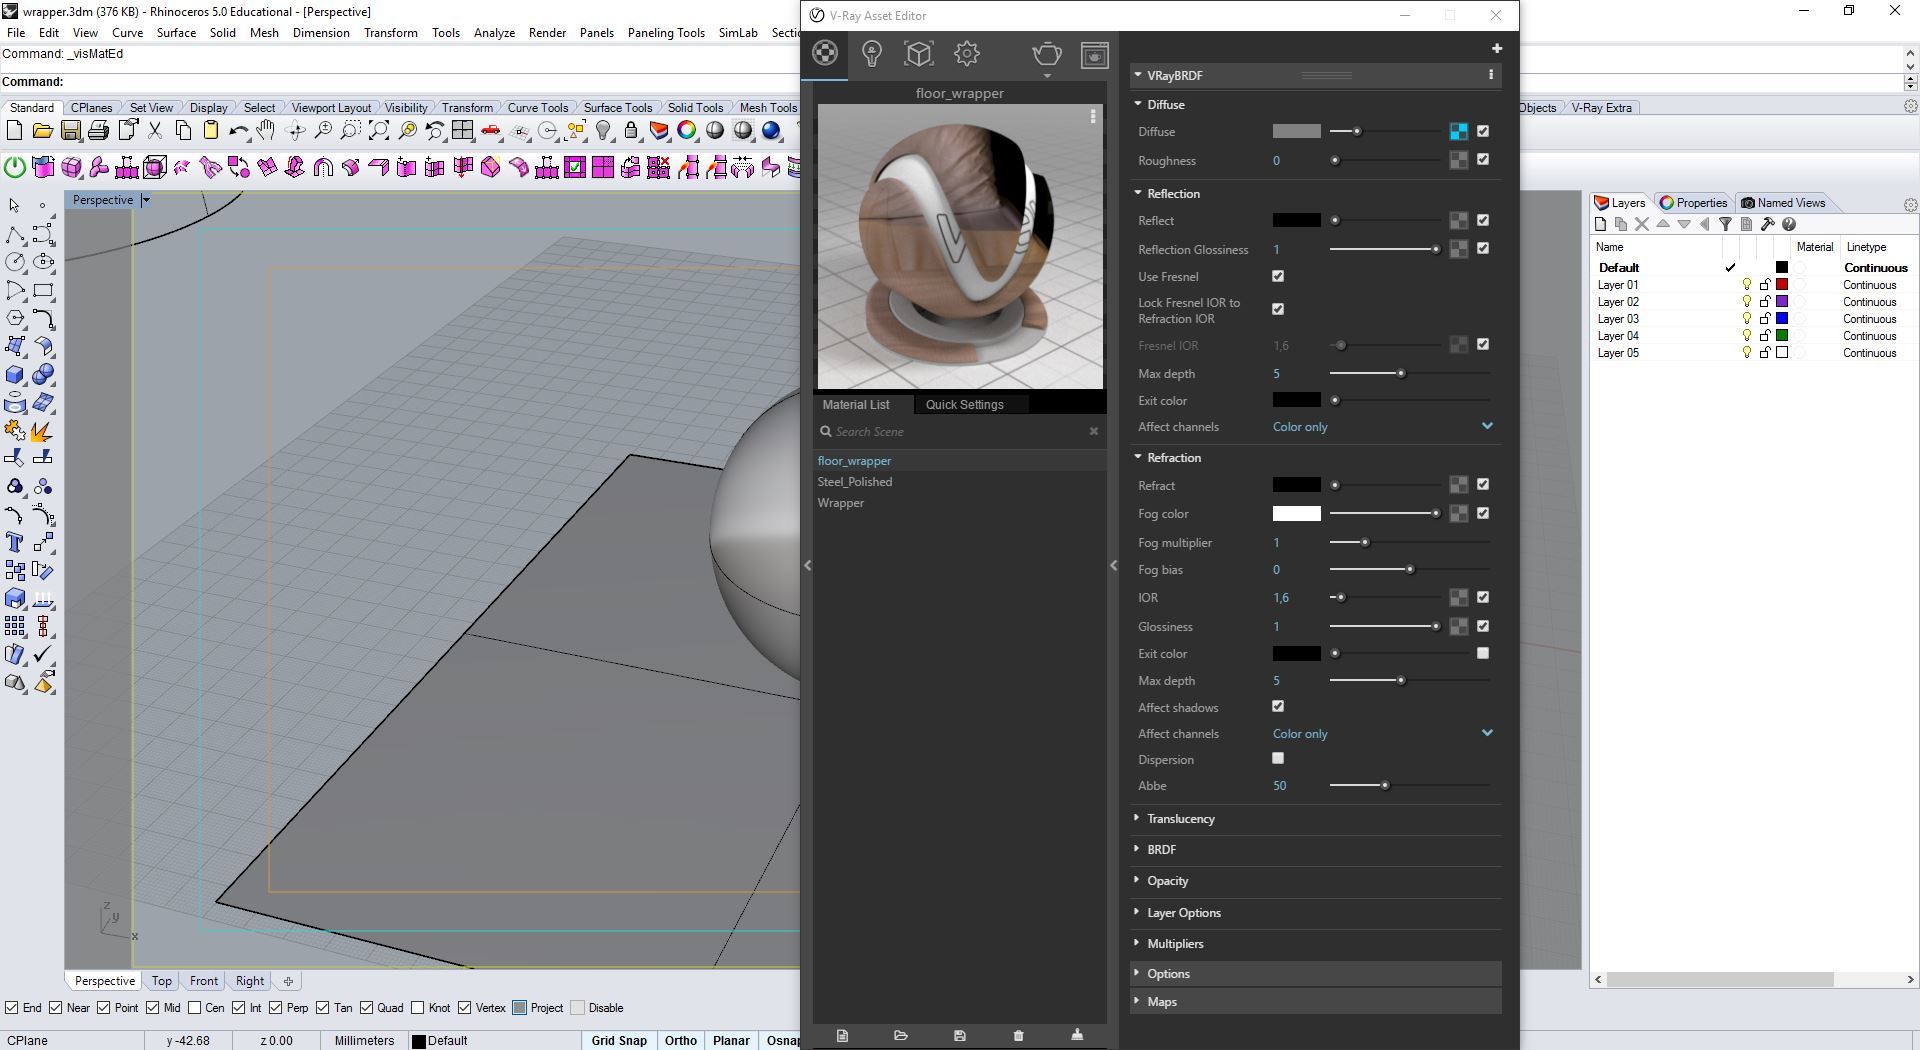The height and width of the screenshot is (1050, 1920).
Task: Click the white Fog color swatch
Action: (x=1296, y=513)
